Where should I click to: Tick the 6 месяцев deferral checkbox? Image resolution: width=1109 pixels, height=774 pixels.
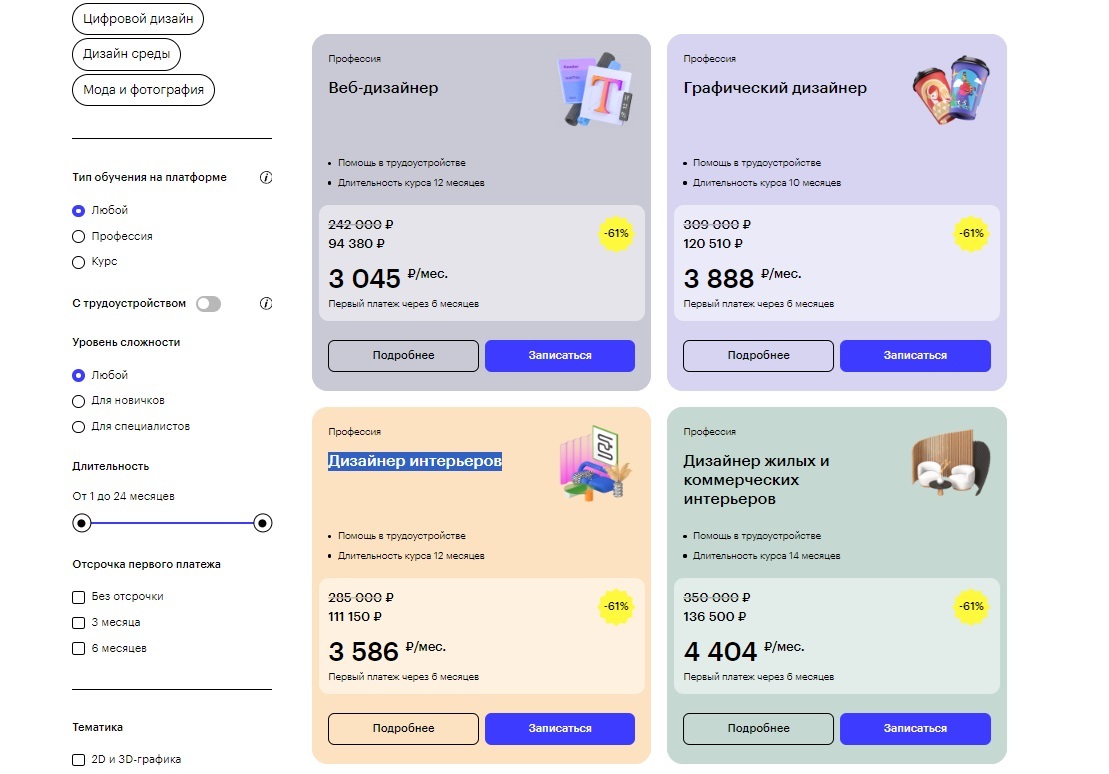[79, 649]
